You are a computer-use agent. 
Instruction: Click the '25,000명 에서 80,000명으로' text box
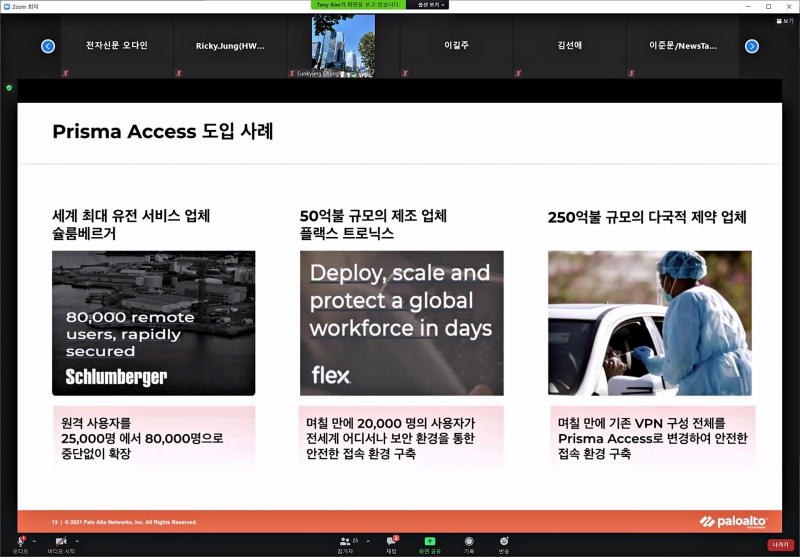154,438
